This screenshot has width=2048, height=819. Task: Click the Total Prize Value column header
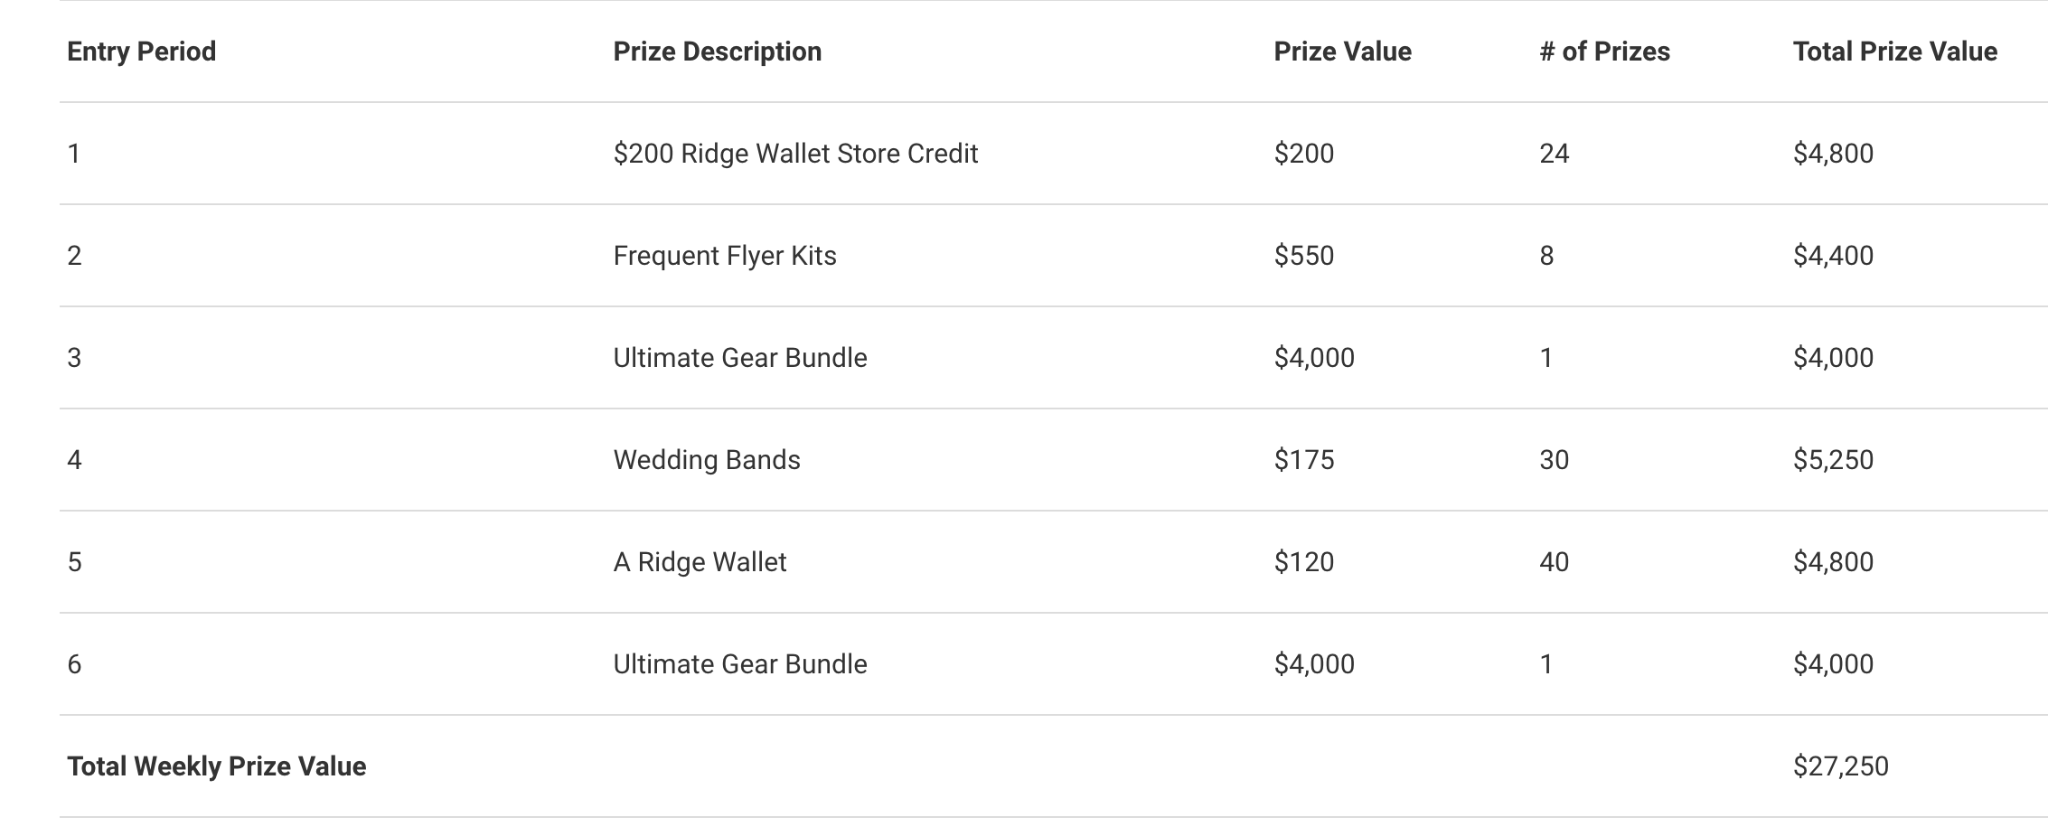click(x=1894, y=52)
